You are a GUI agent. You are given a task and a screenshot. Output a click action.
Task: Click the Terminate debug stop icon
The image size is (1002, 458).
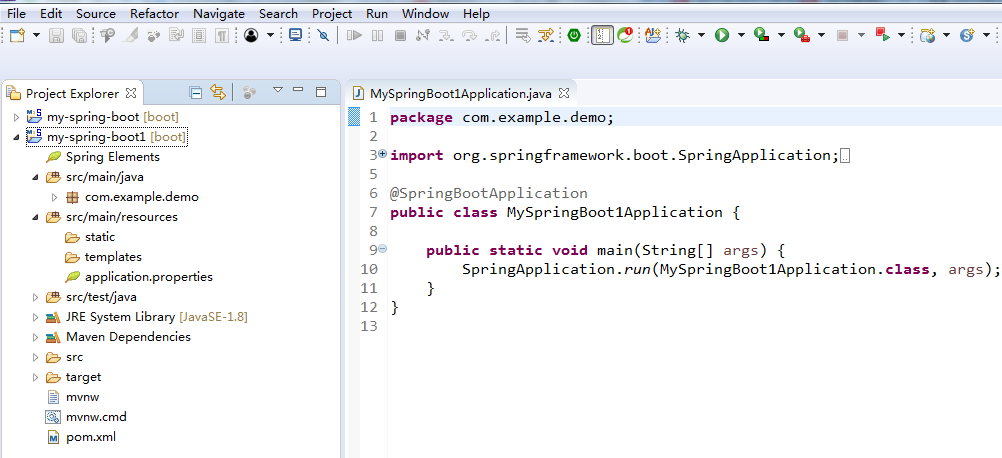tap(400, 36)
